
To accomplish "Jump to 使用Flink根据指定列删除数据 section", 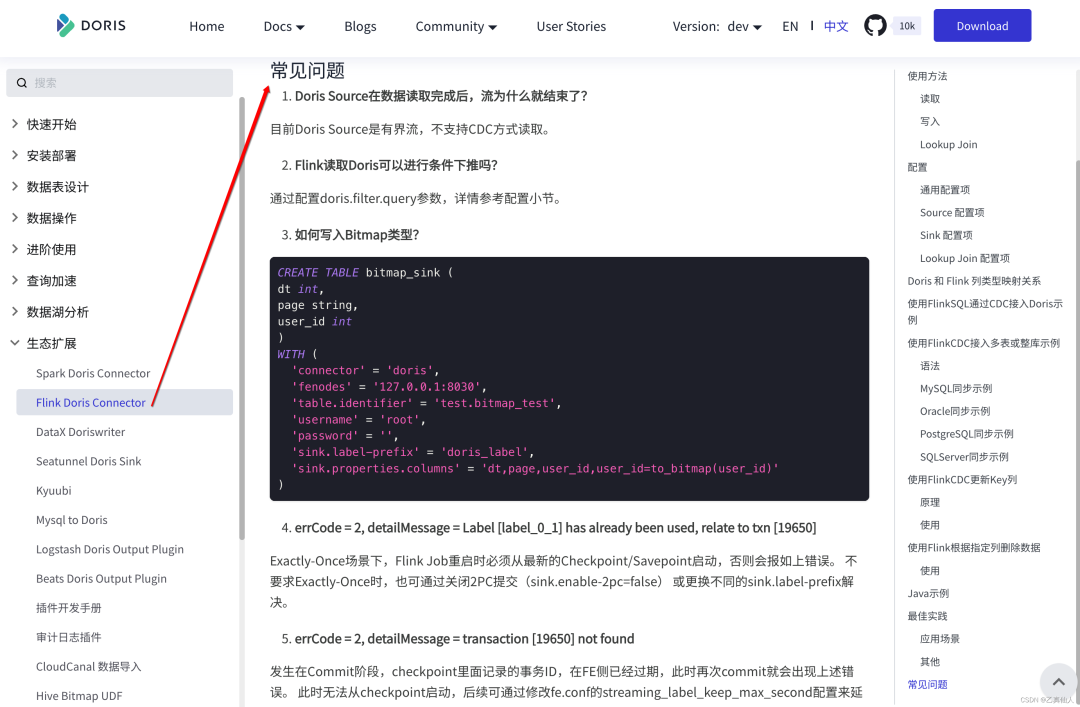I will 974,548.
